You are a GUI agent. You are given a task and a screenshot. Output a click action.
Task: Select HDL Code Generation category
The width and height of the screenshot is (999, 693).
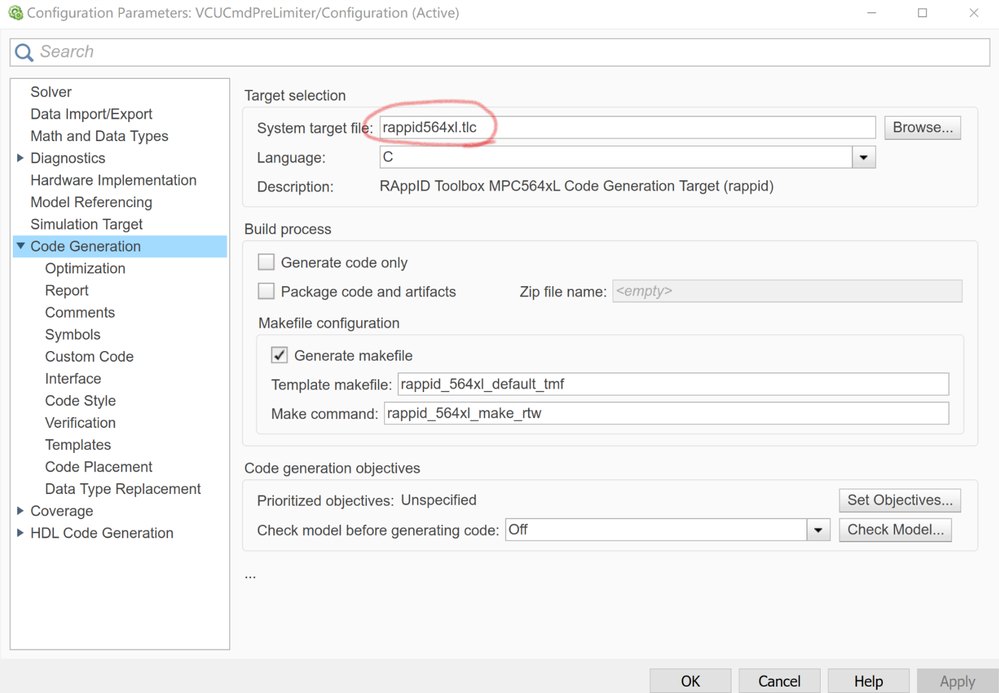[x=102, y=533]
